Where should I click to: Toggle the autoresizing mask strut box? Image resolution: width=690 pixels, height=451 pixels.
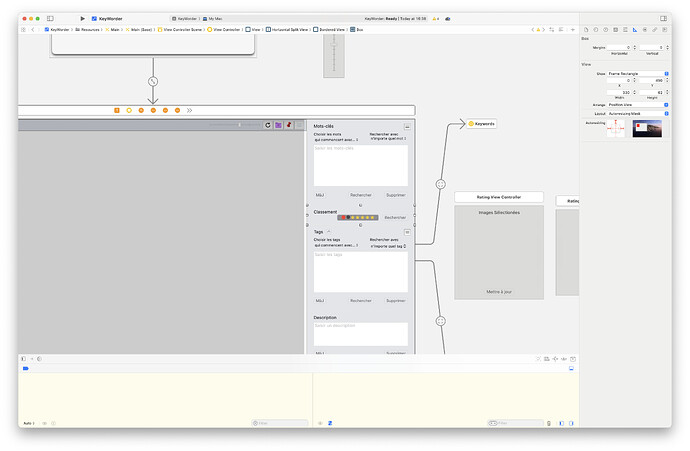click(616, 129)
